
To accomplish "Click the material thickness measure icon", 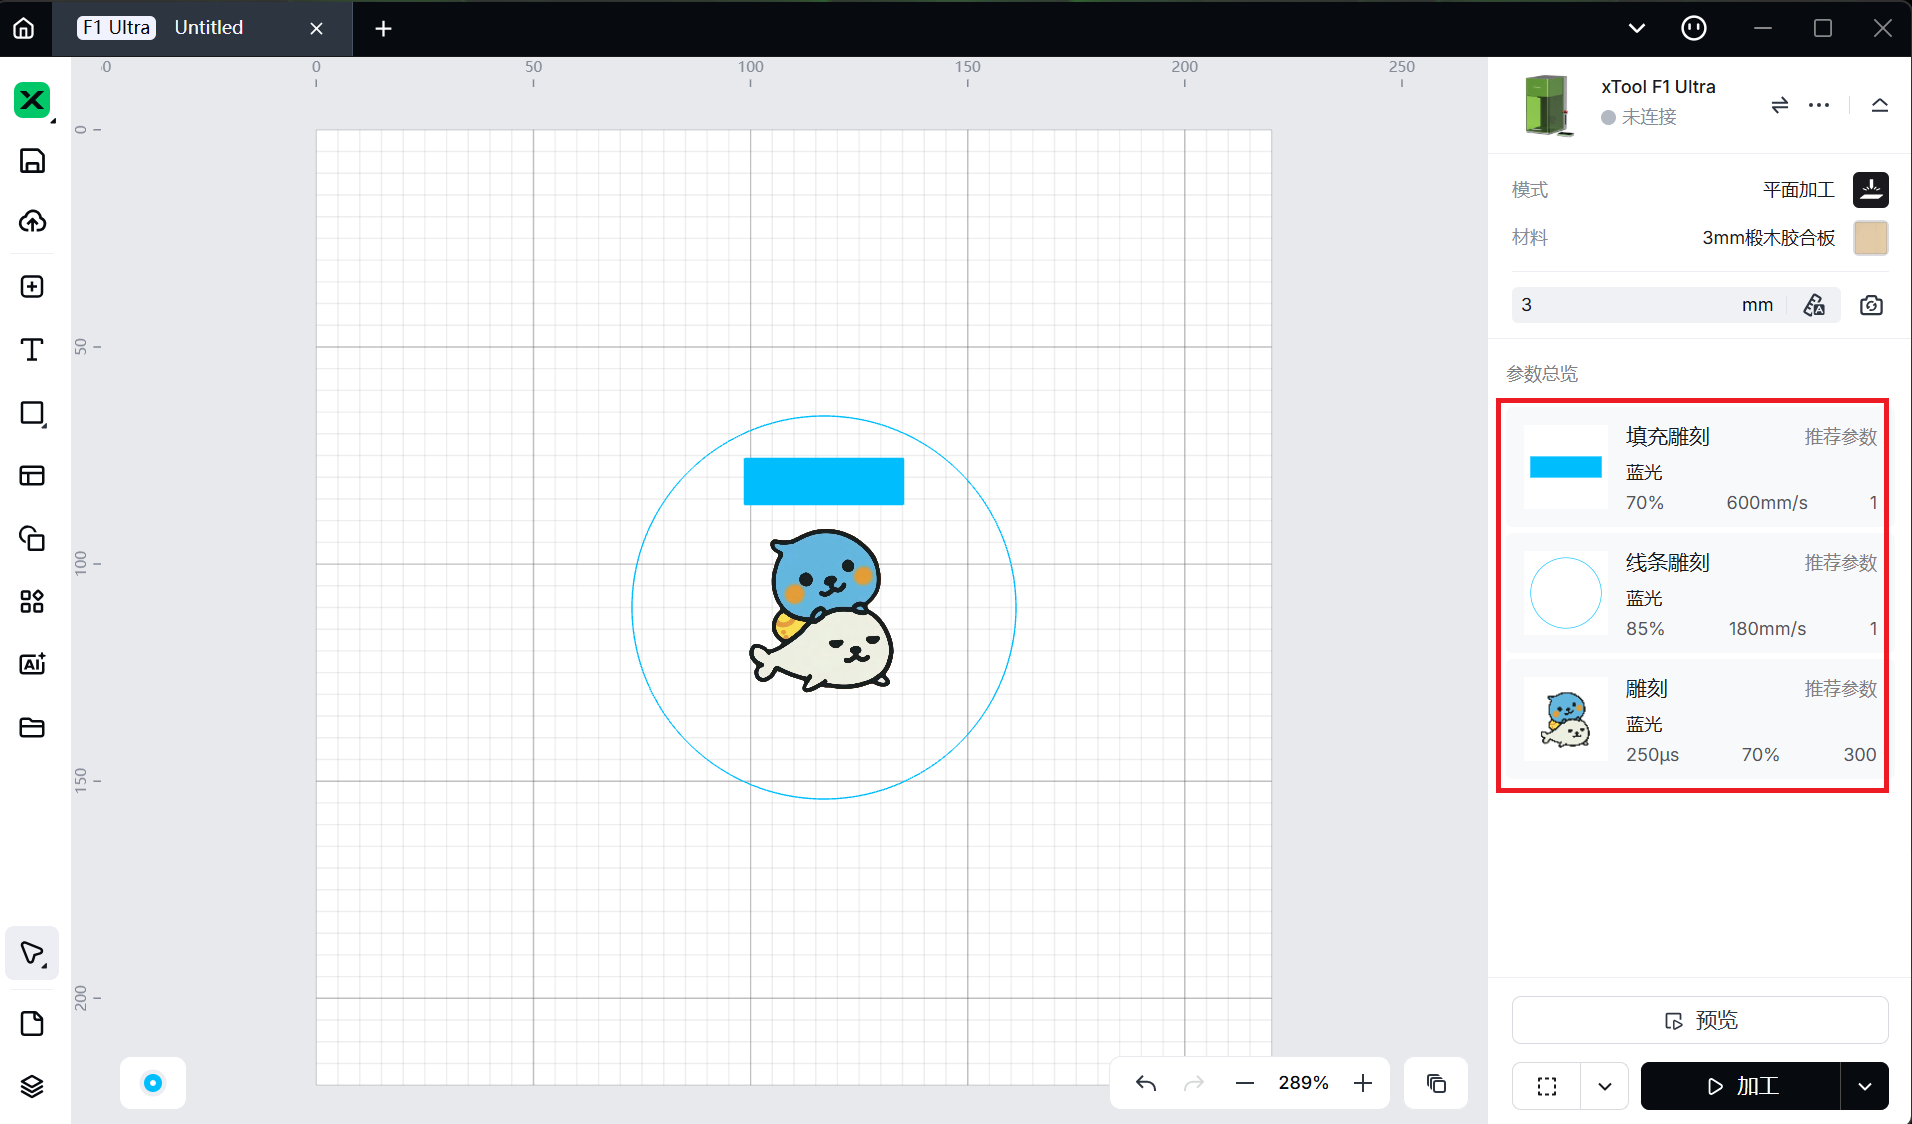I will (1814, 305).
